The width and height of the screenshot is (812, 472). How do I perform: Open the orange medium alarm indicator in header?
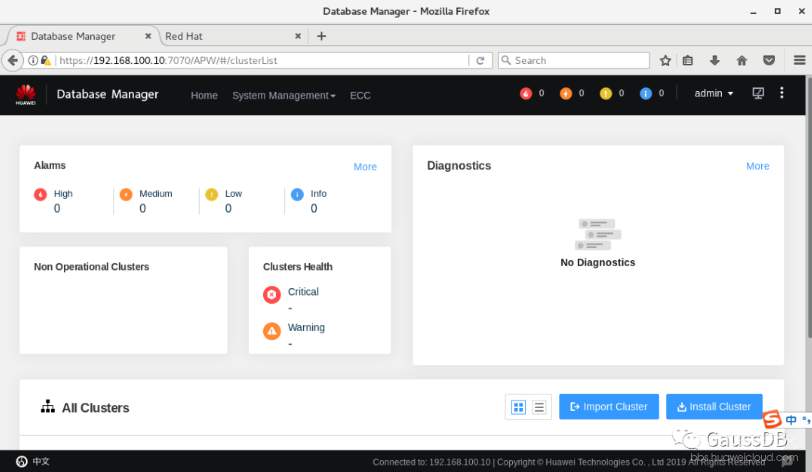566,93
